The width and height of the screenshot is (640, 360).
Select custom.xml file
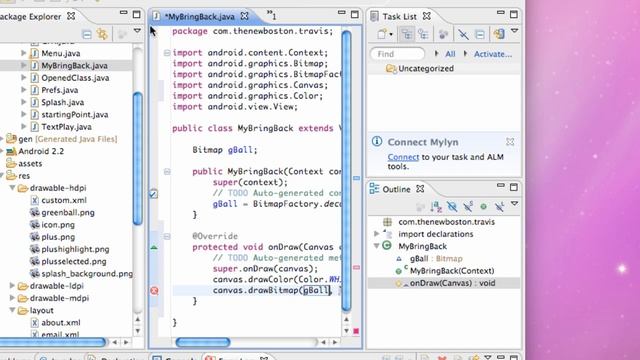[64, 200]
